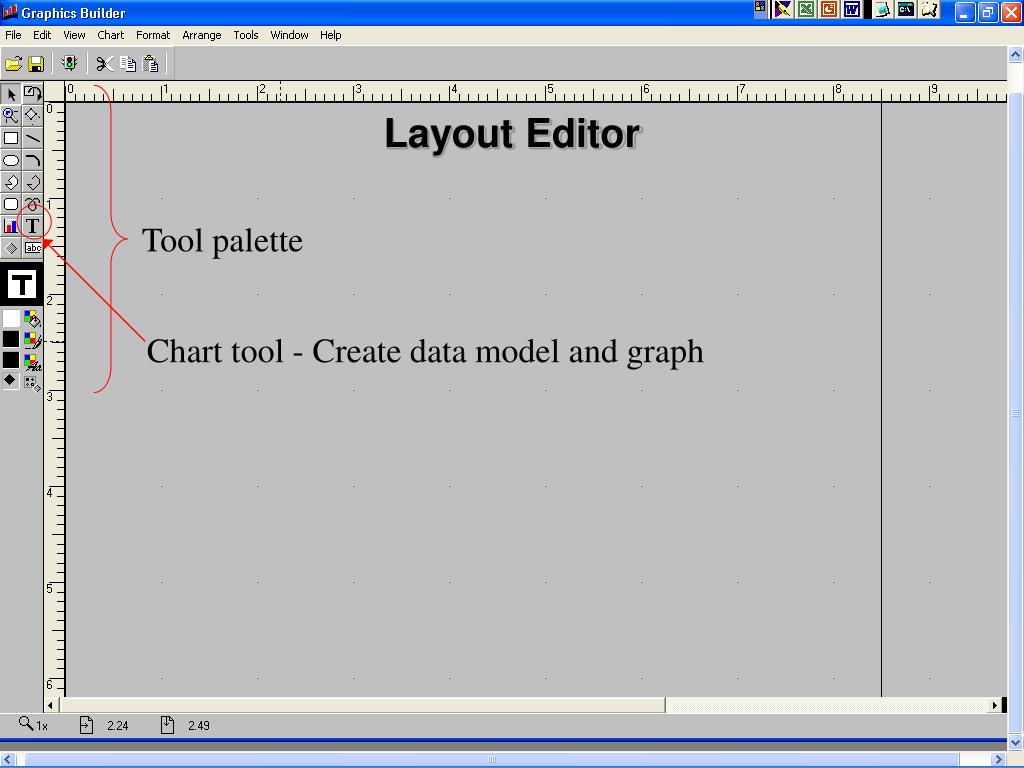Screen dimensions: 1024x768
Task: Open the Tools menu
Action: tap(246, 35)
